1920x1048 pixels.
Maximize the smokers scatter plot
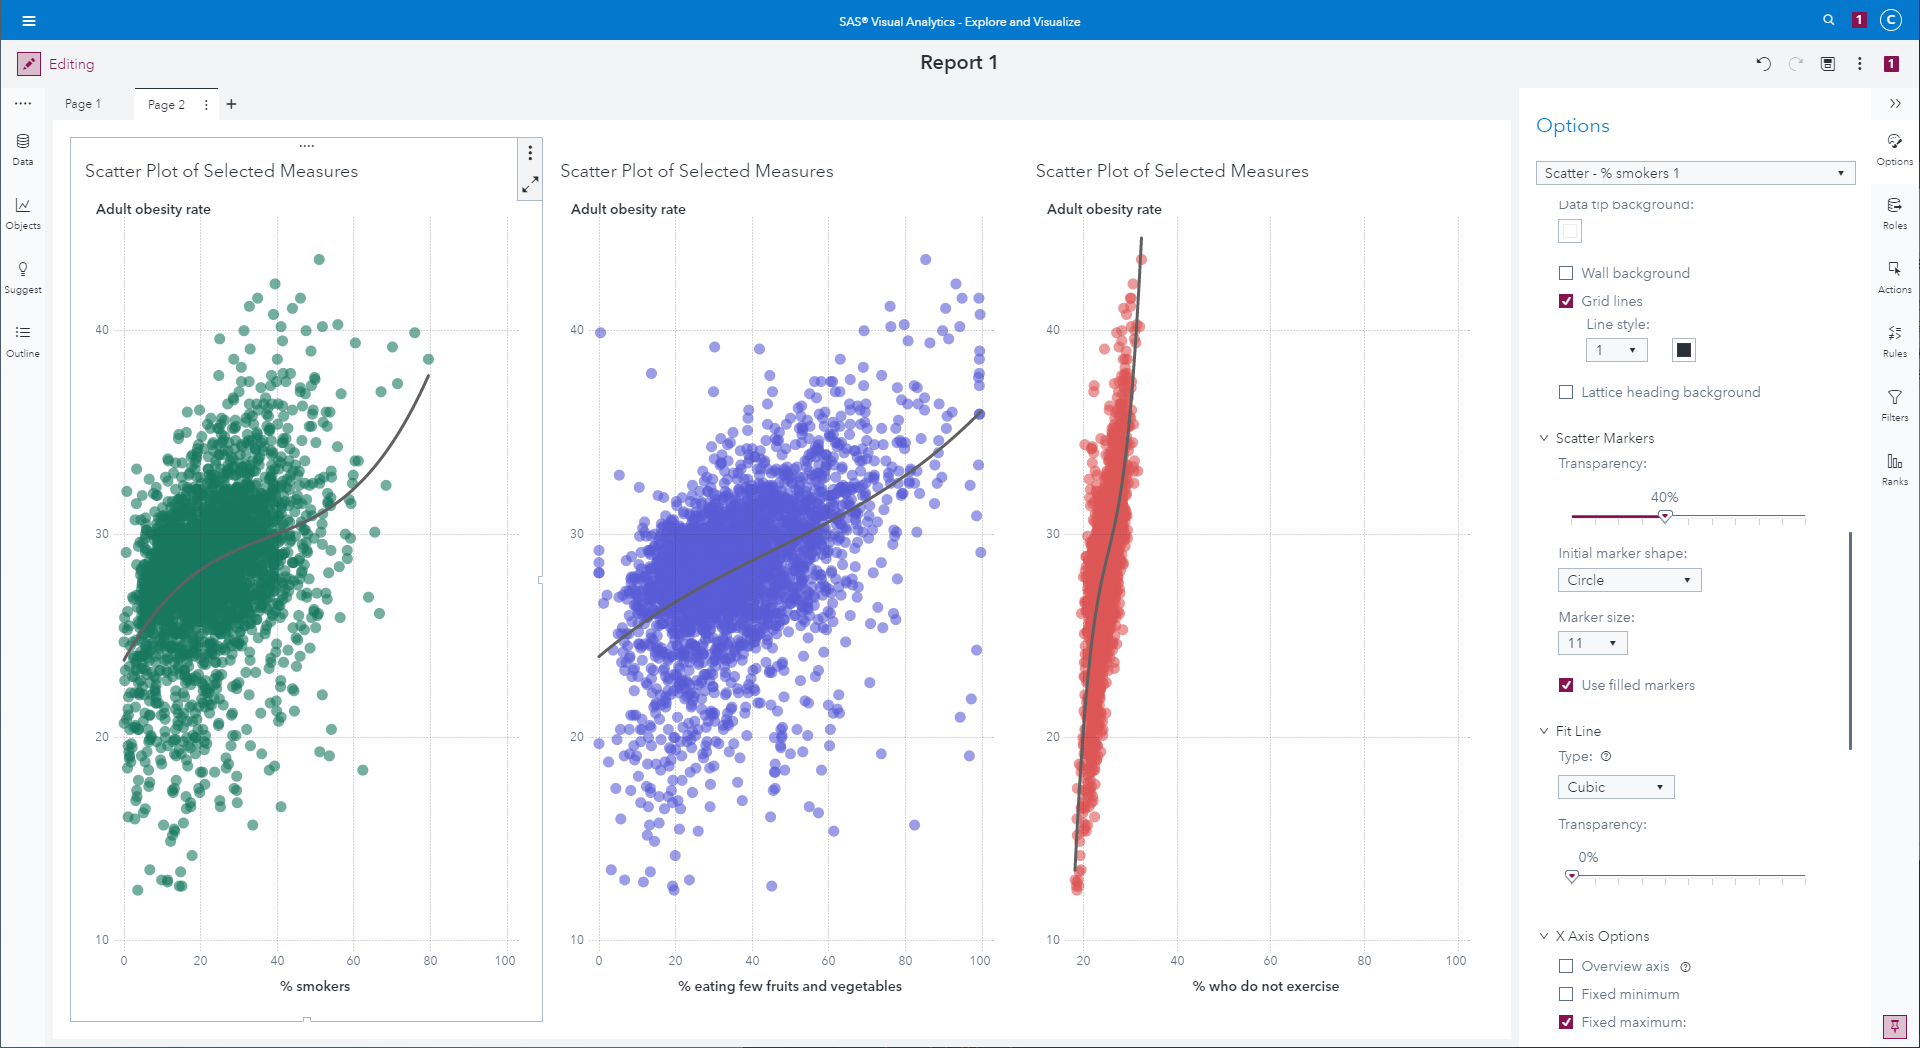tap(530, 185)
